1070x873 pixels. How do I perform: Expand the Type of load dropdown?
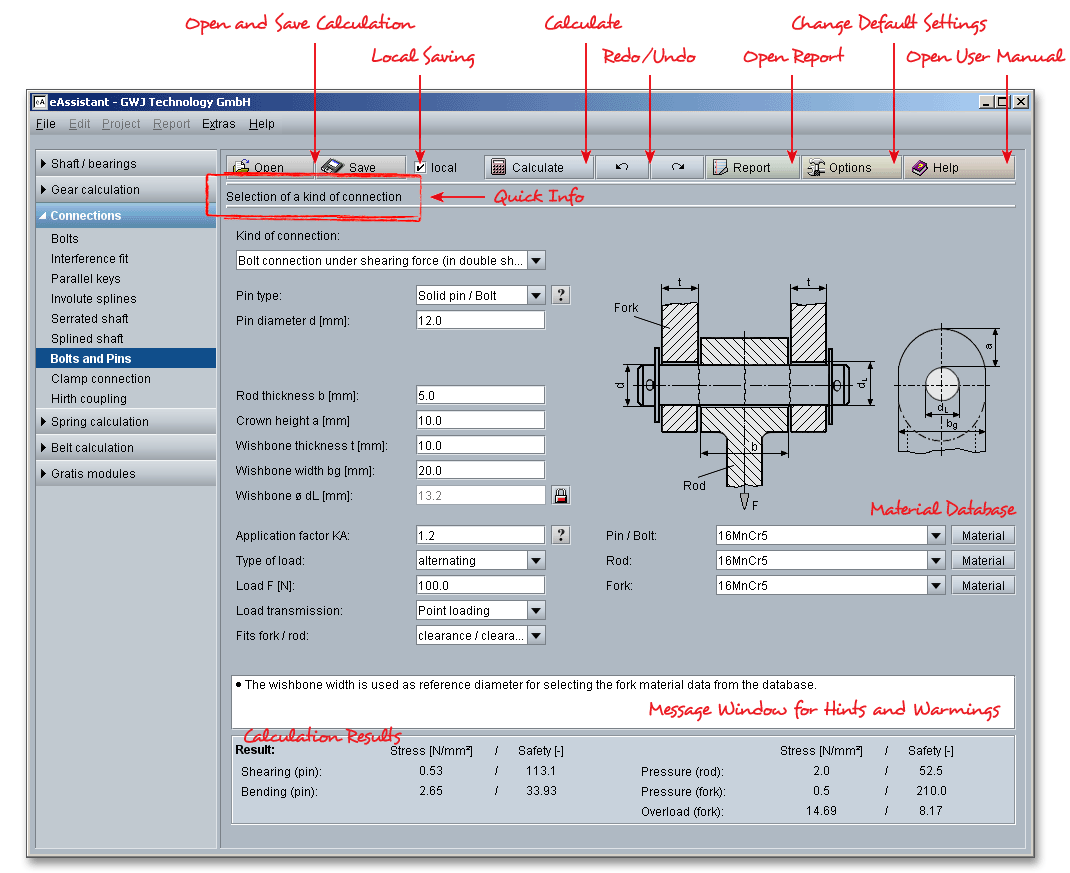536,561
